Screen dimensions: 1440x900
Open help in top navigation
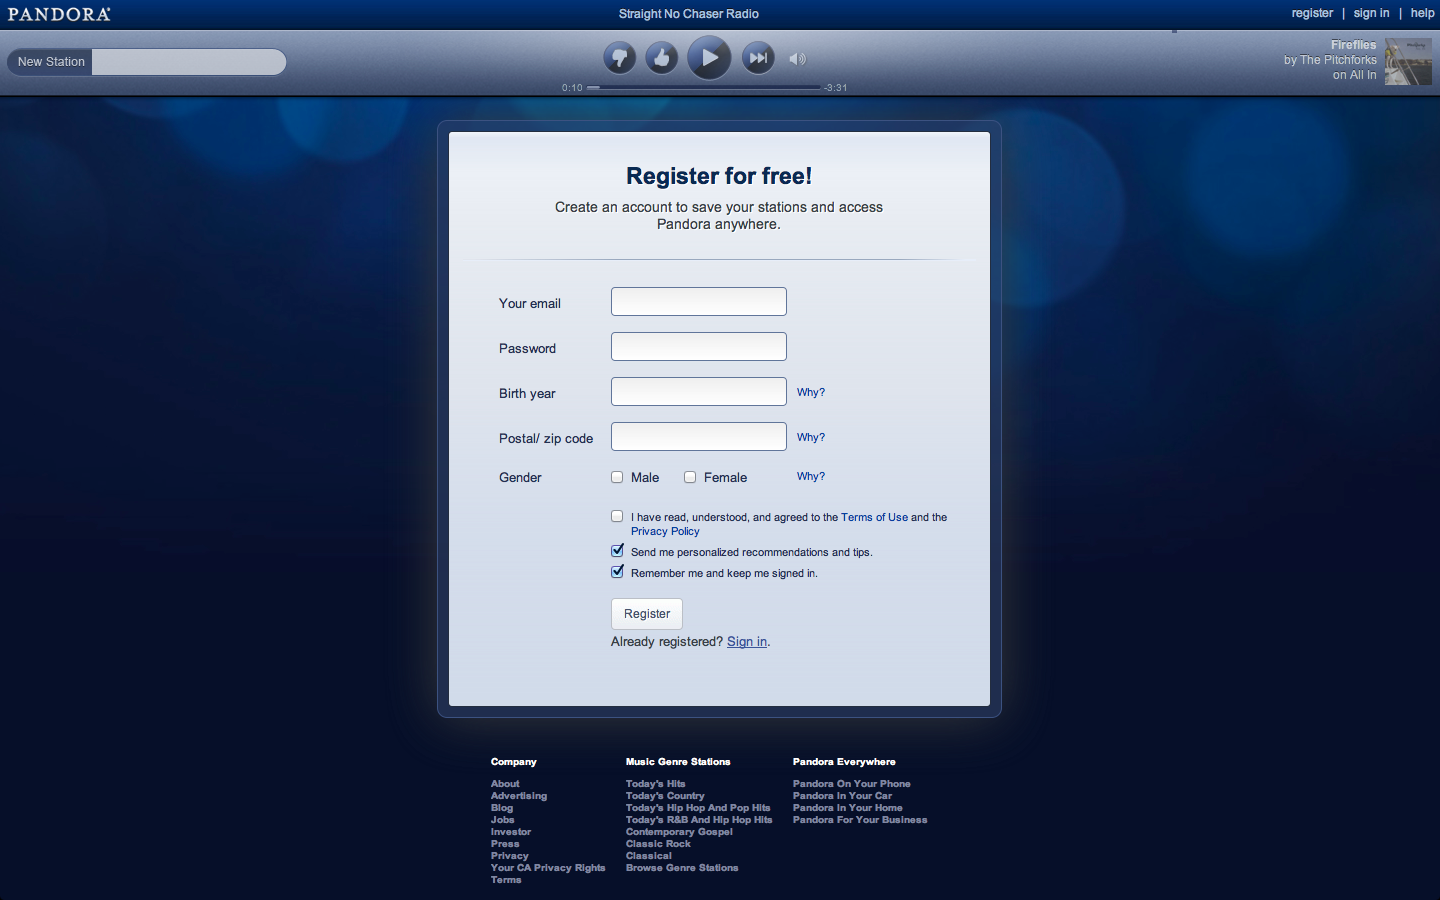[1422, 13]
